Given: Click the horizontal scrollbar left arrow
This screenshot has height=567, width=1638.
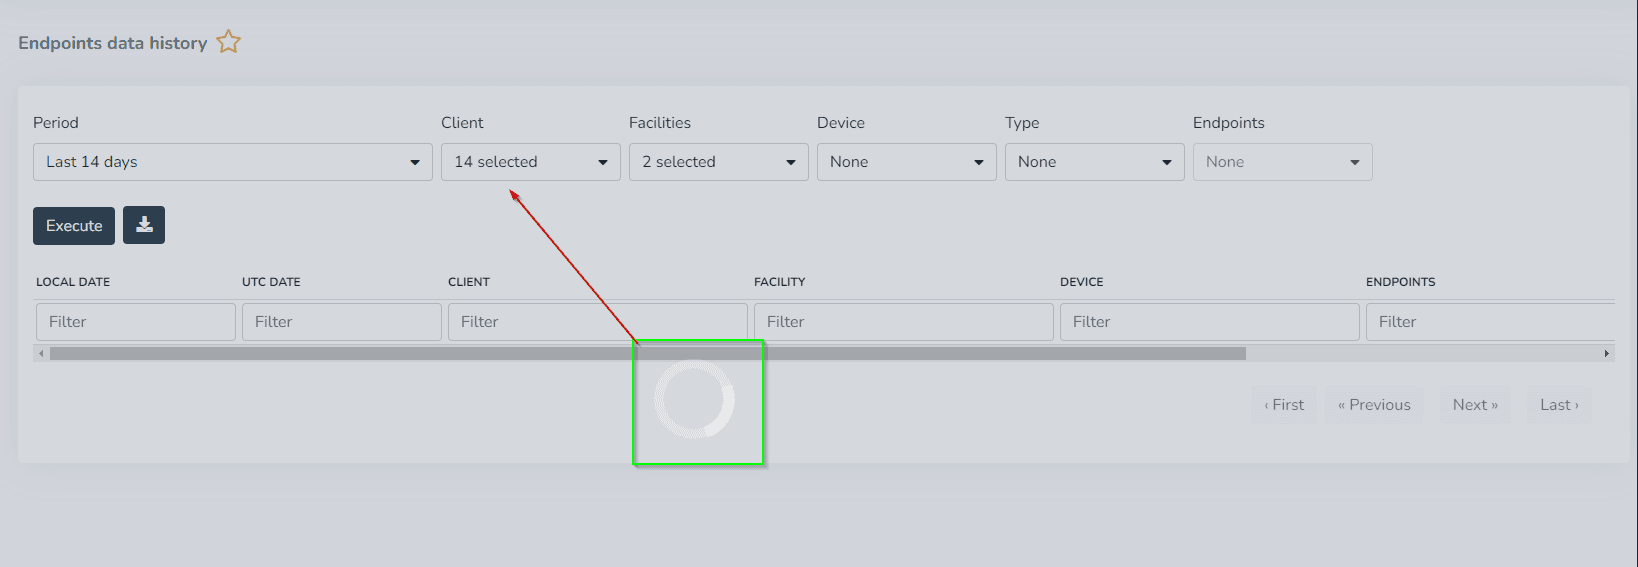Looking at the screenshot, I should pos(41,353).
